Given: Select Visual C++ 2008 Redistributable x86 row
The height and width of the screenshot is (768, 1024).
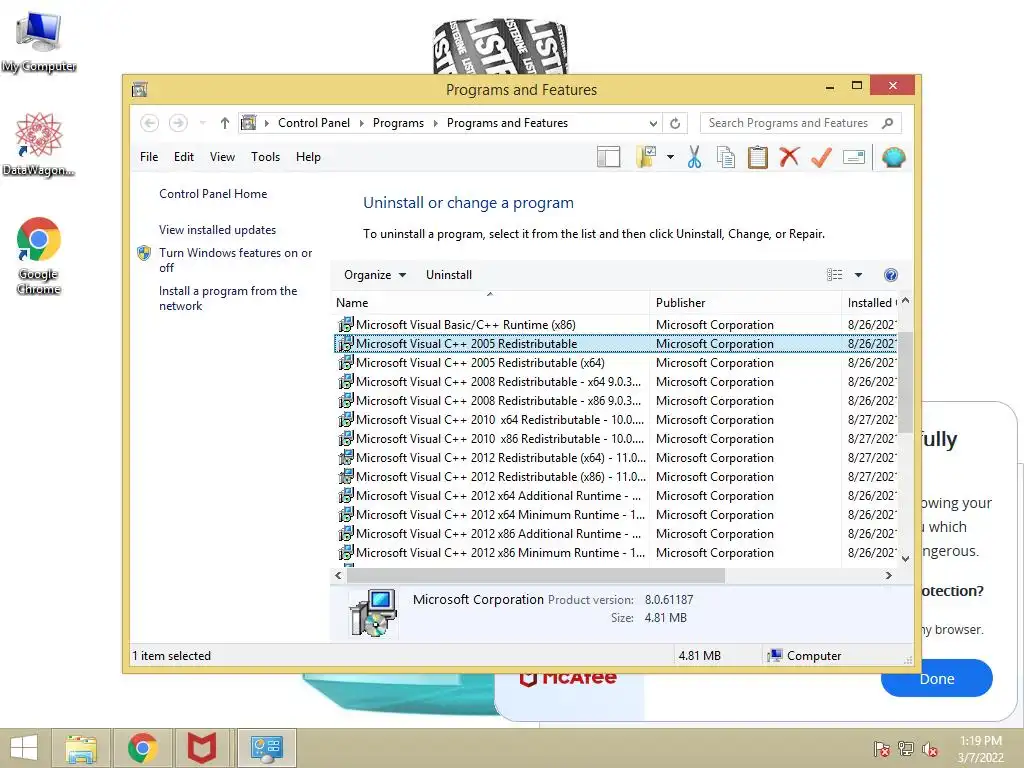Looking at the screenshot, I should click(615, 400).
